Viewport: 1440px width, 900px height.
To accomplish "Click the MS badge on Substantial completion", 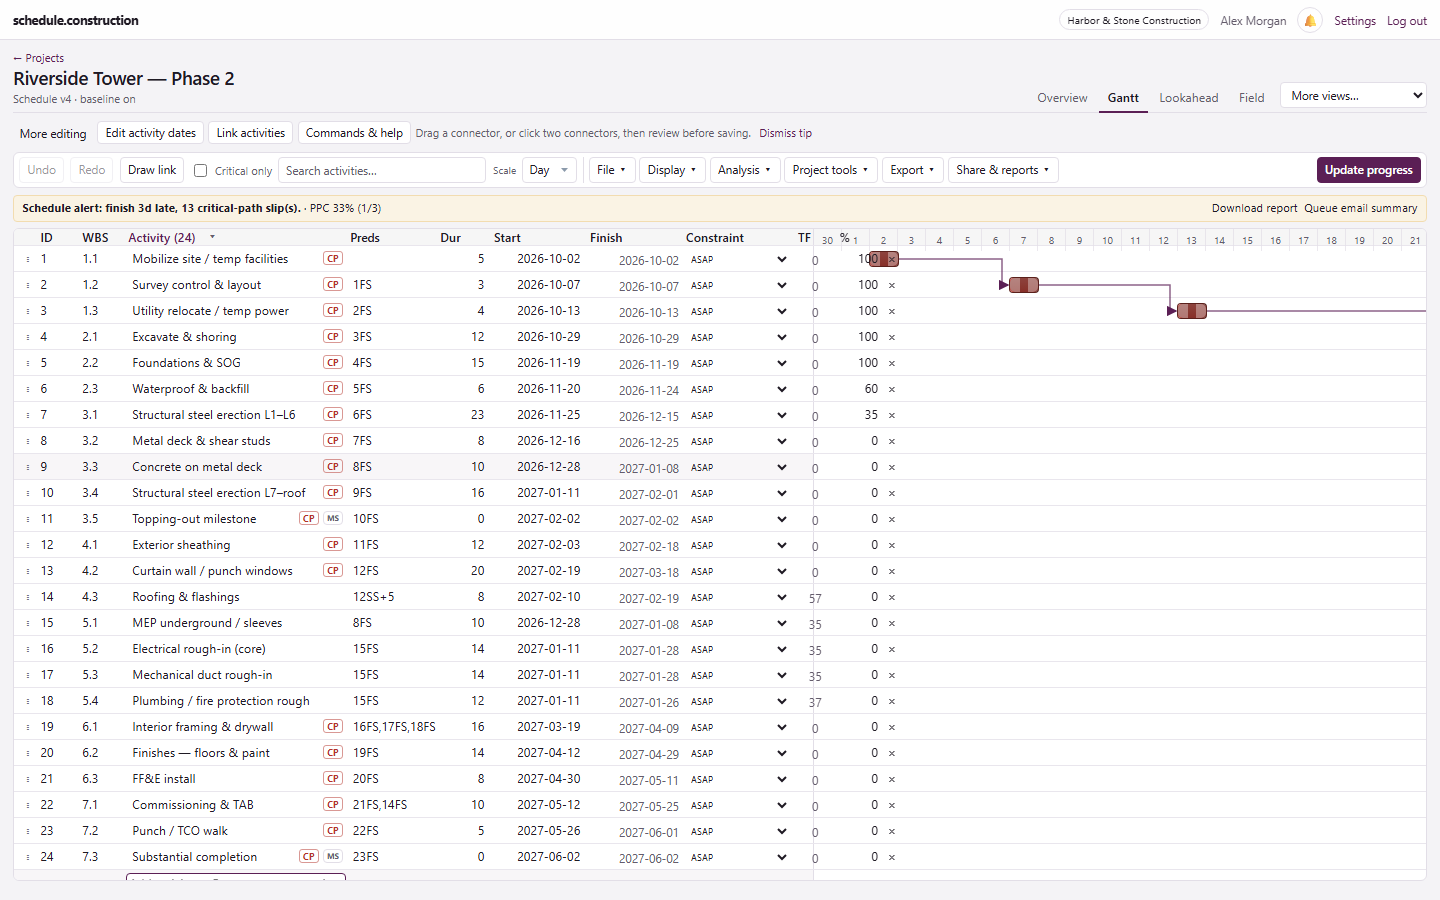I will (333, 857).
